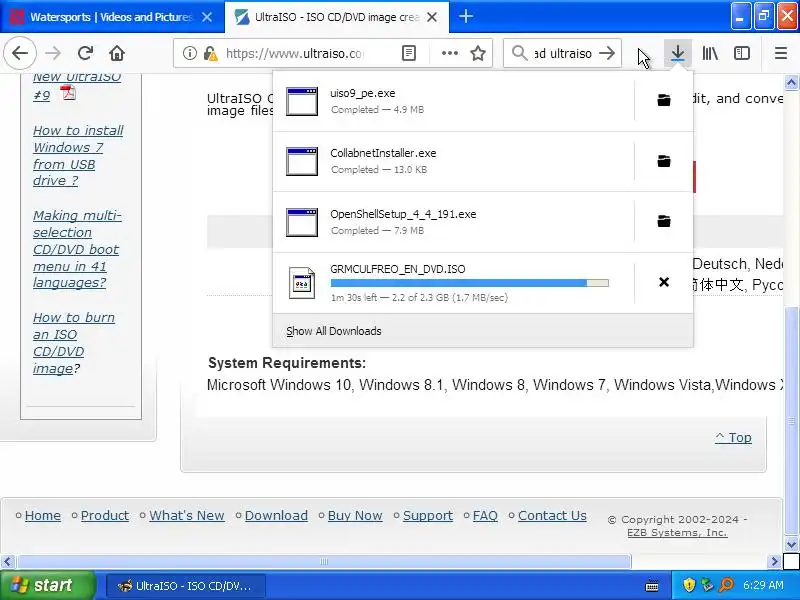
Task: Click the horizontal scrollbar left arrow
Action: pyautogui.click(x=7, y=562)
